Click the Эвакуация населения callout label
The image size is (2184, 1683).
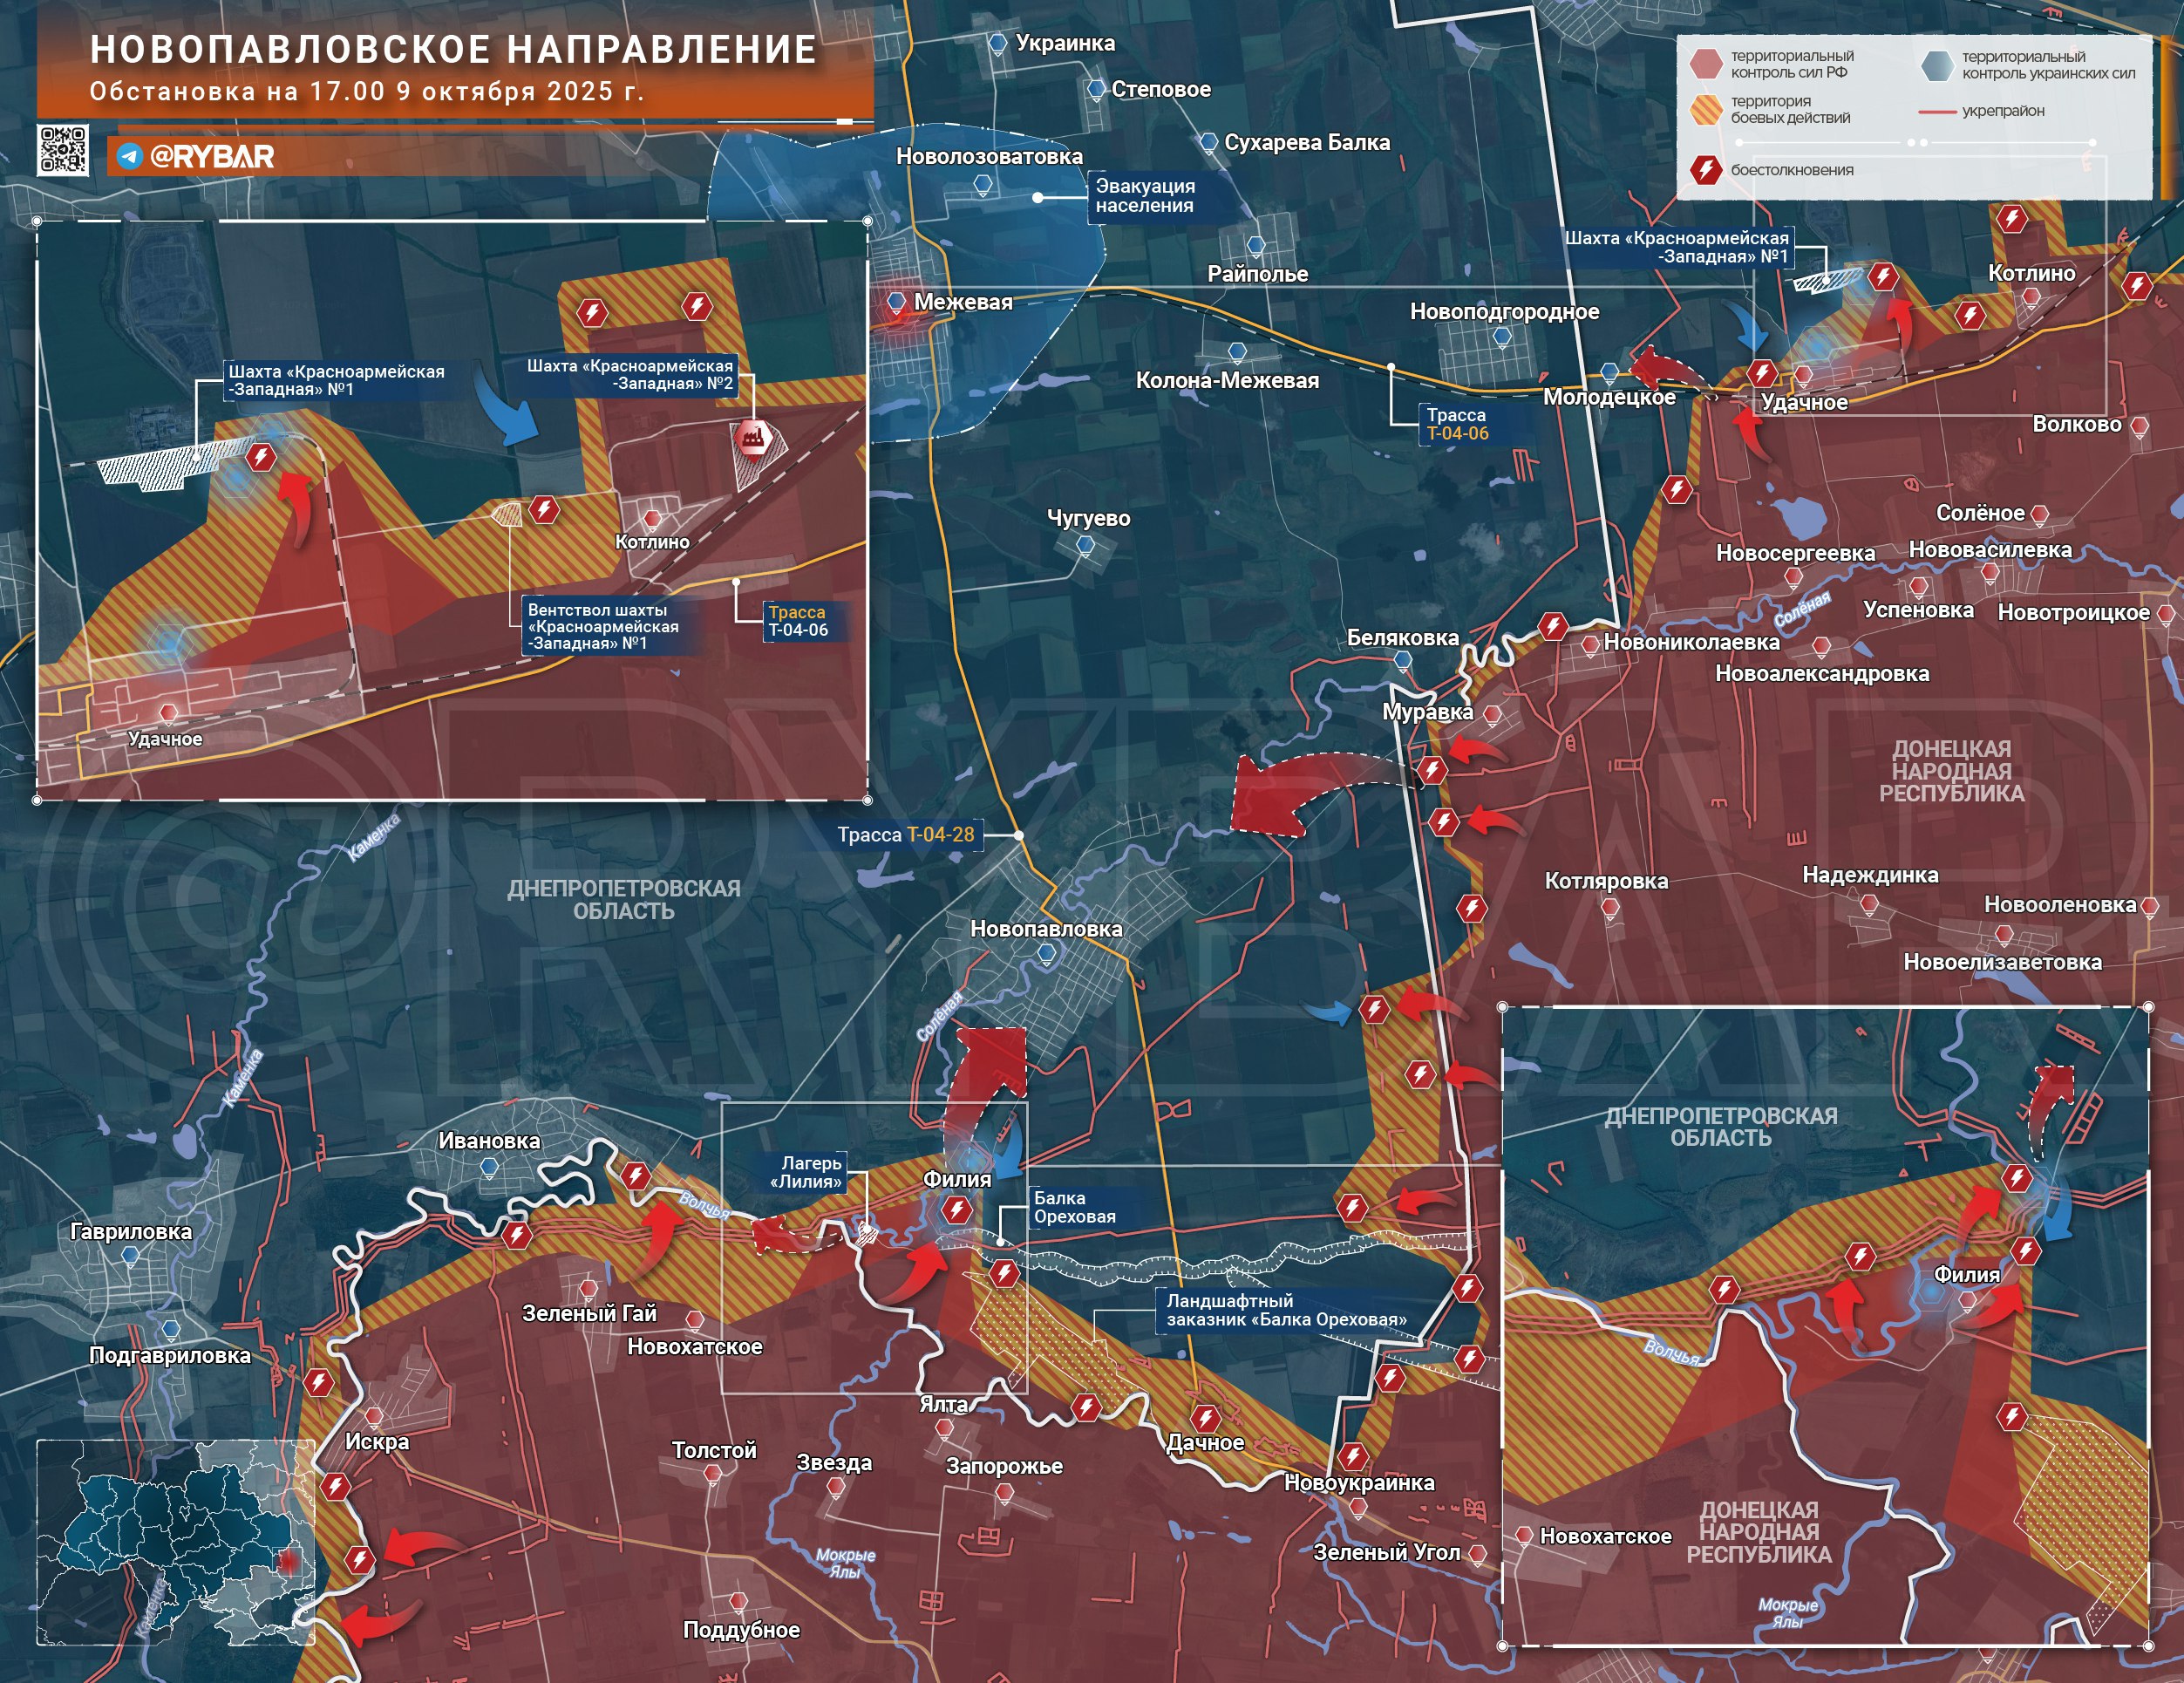[x=1144, y=196]
